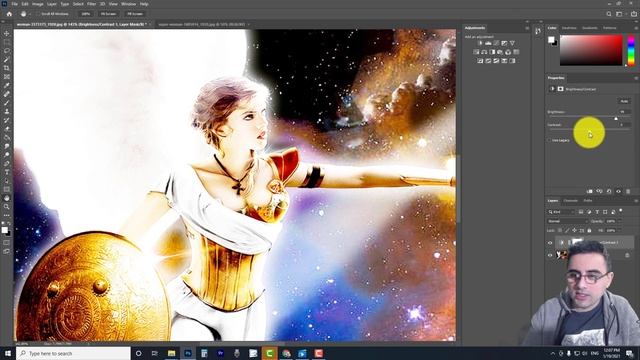Click the 100% zoom button
640x360 pixels.
point(85,14)
